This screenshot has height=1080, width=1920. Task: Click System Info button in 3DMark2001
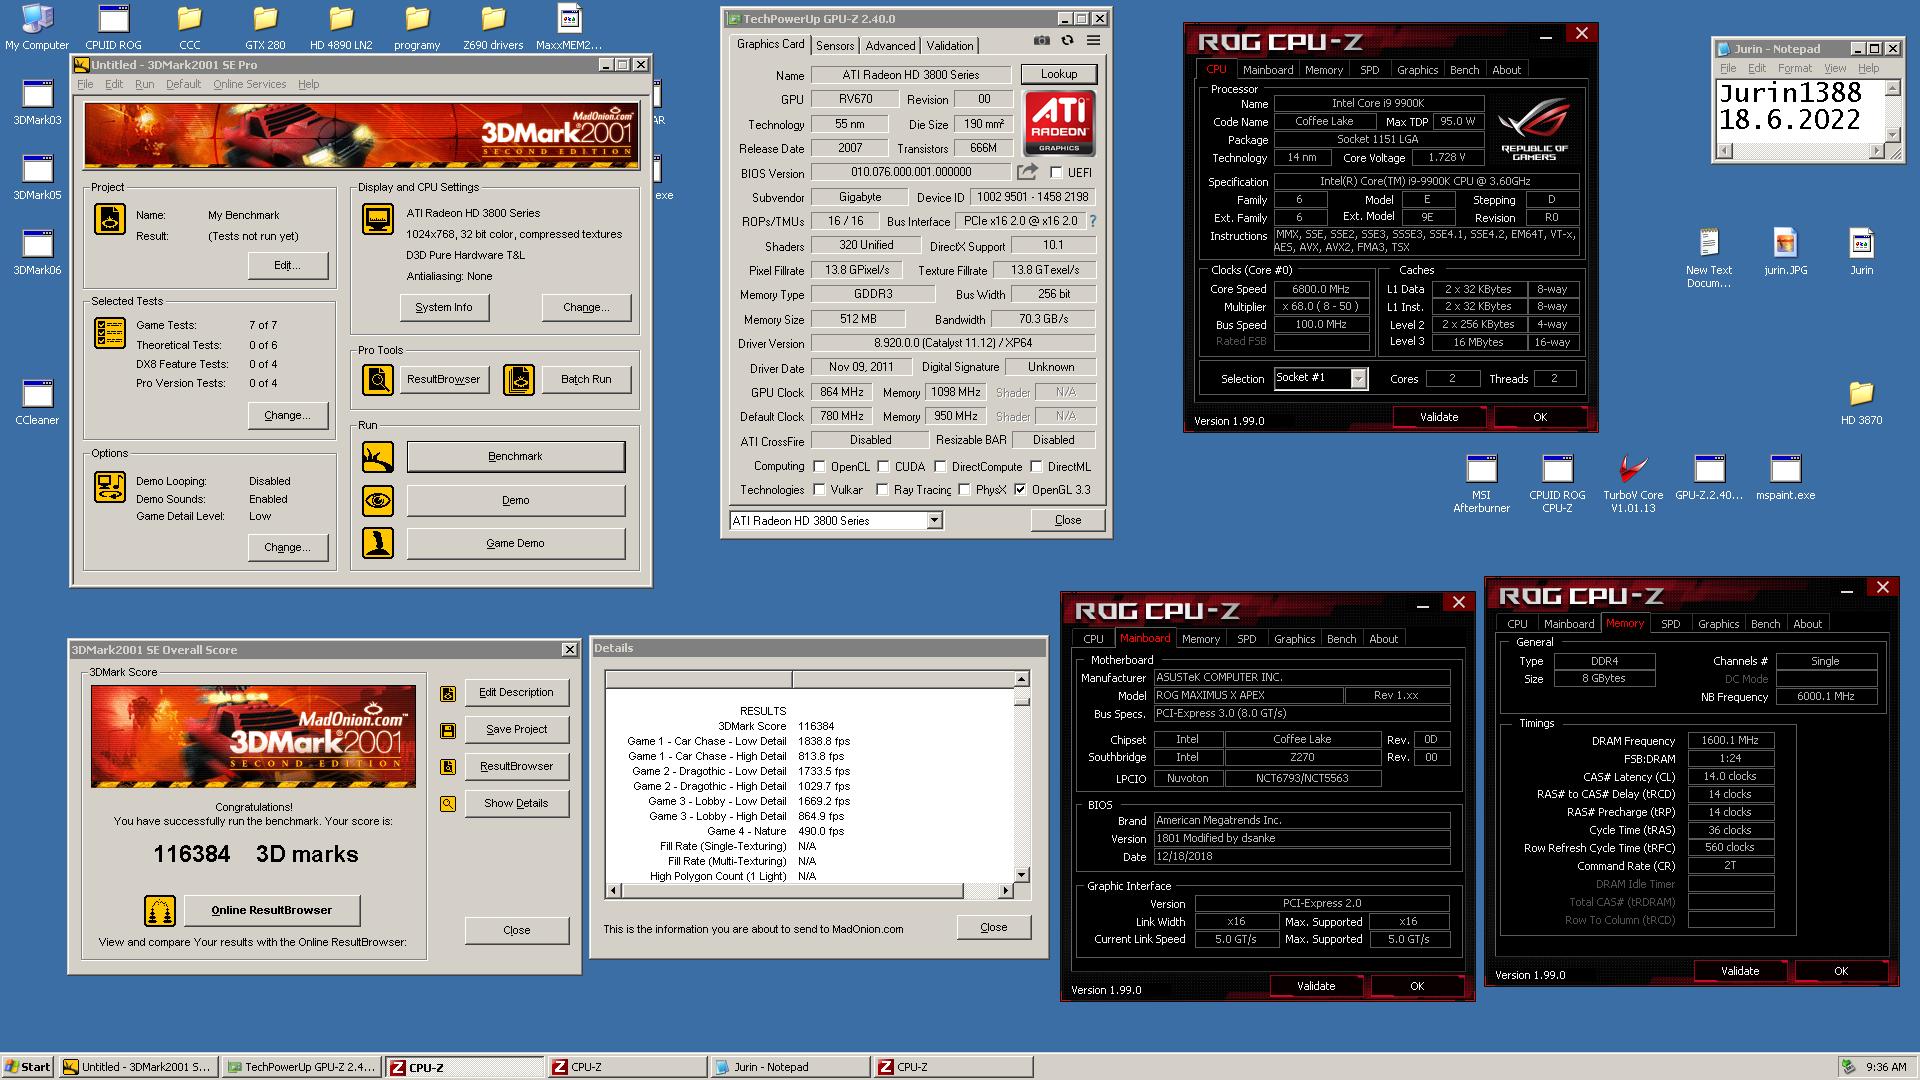click(444, 307)
